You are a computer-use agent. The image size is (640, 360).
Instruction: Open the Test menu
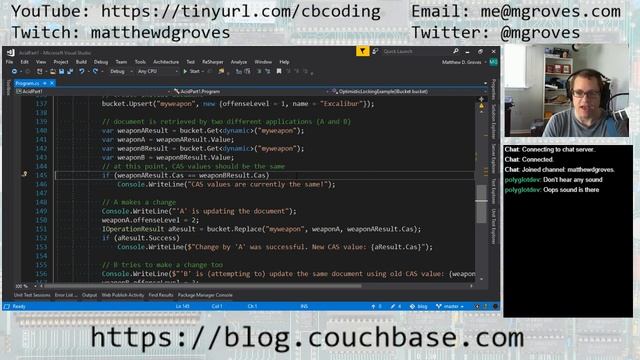191,62
